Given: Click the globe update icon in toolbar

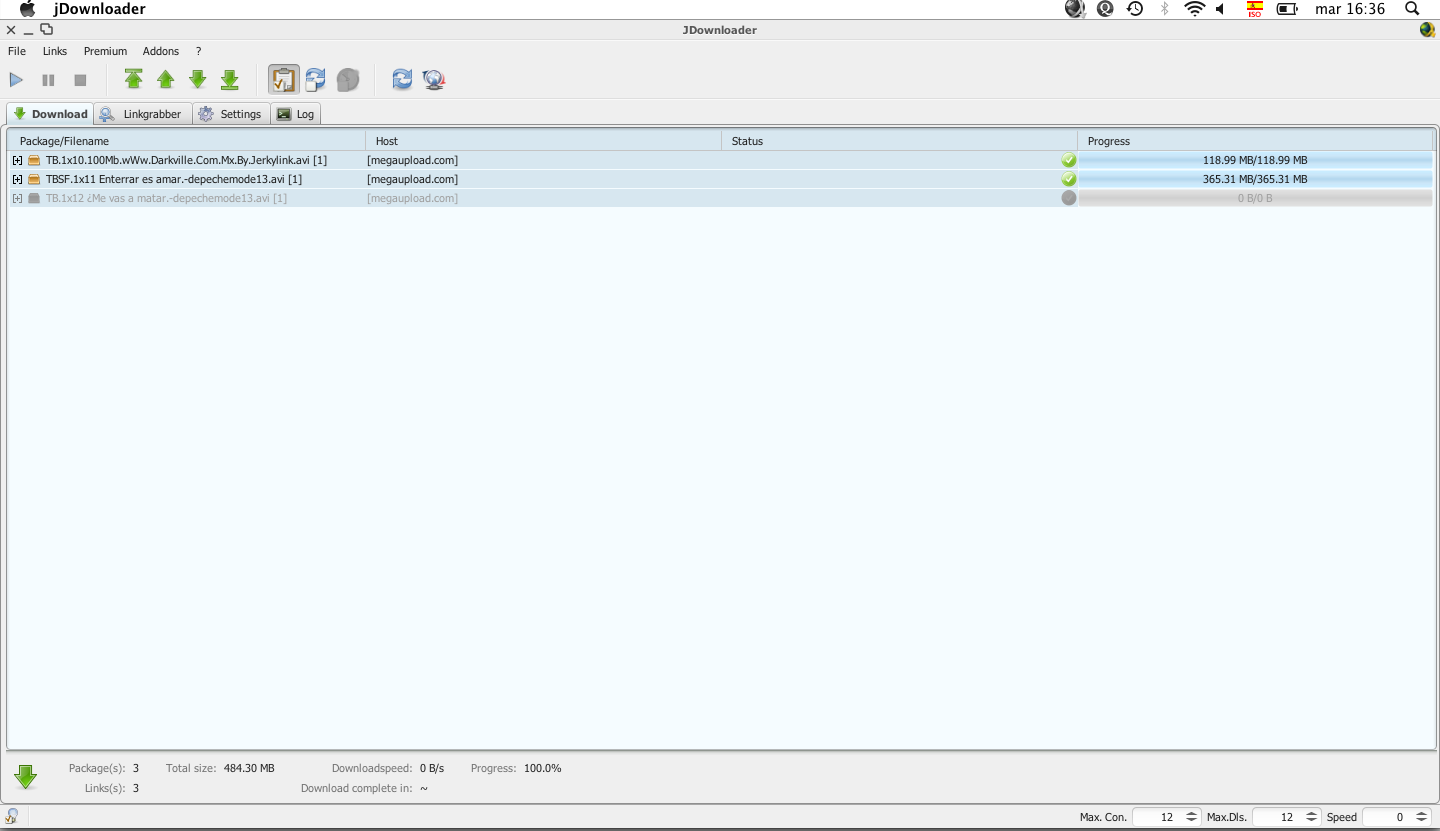Looking at the screenshot, I should tap(434, 79).
